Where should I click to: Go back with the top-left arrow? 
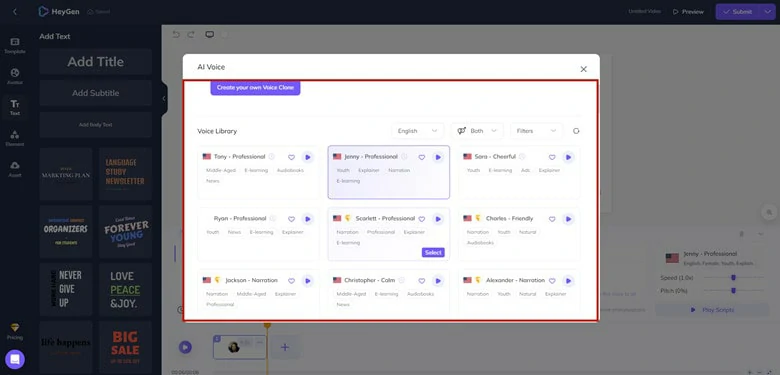coord(14,11)
